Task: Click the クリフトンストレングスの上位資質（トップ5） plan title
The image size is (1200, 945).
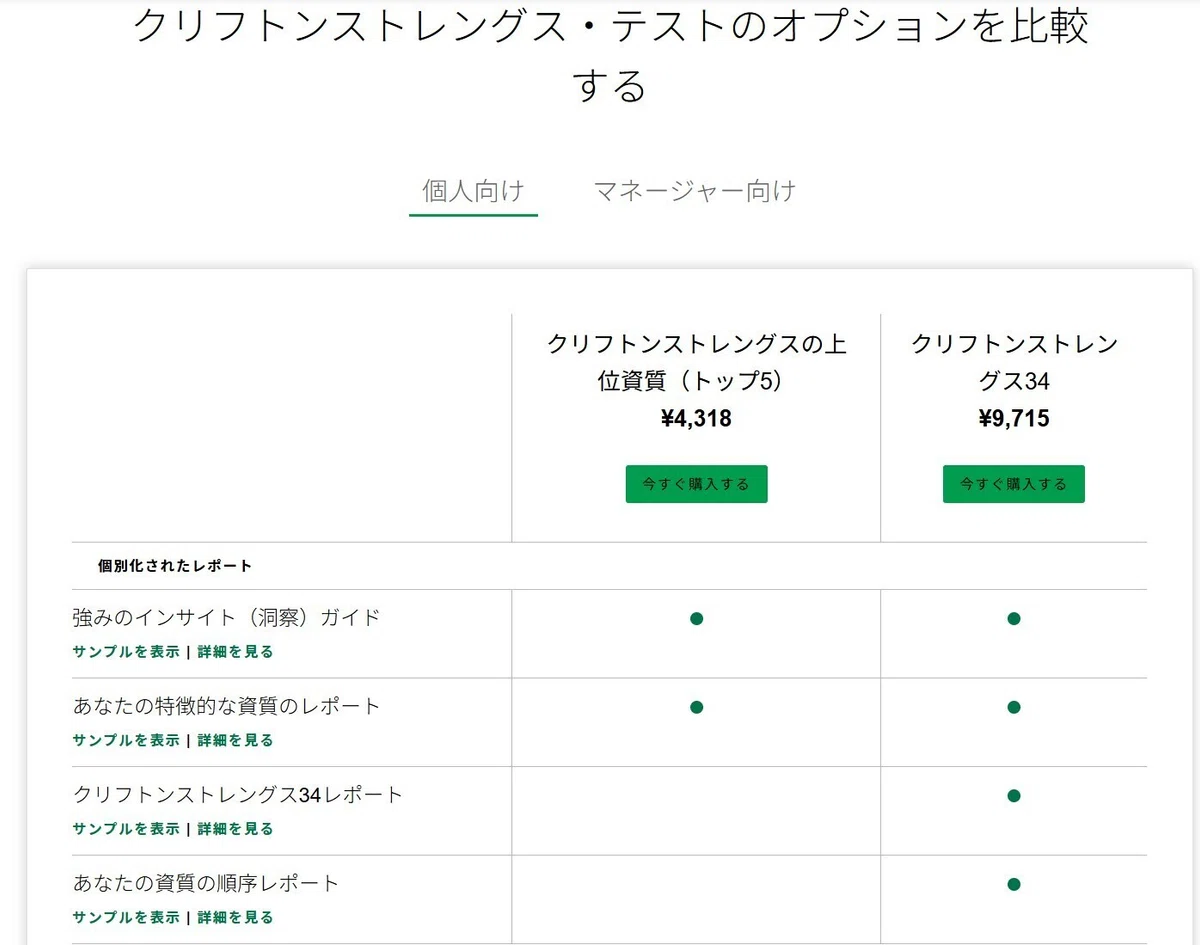Action: (x=696, y=363)
